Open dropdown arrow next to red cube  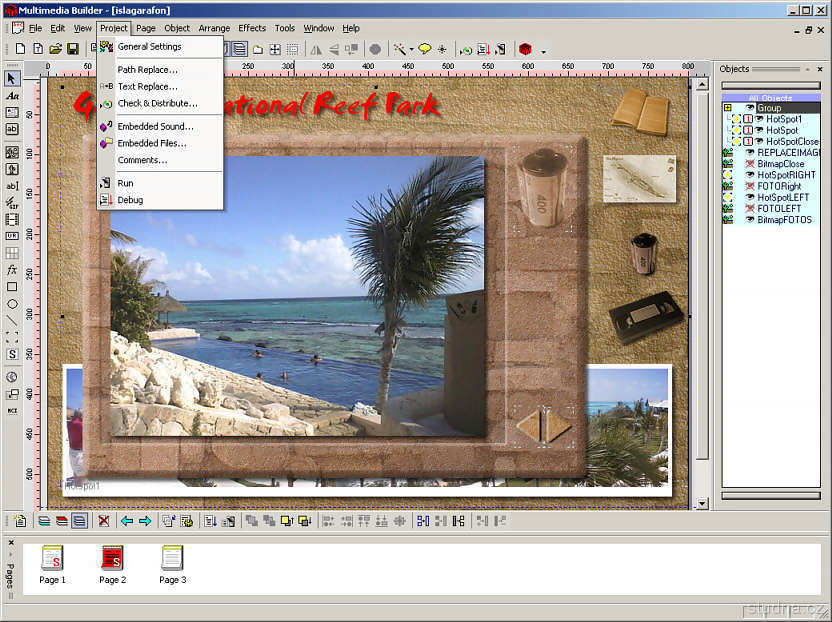(543, 50)
